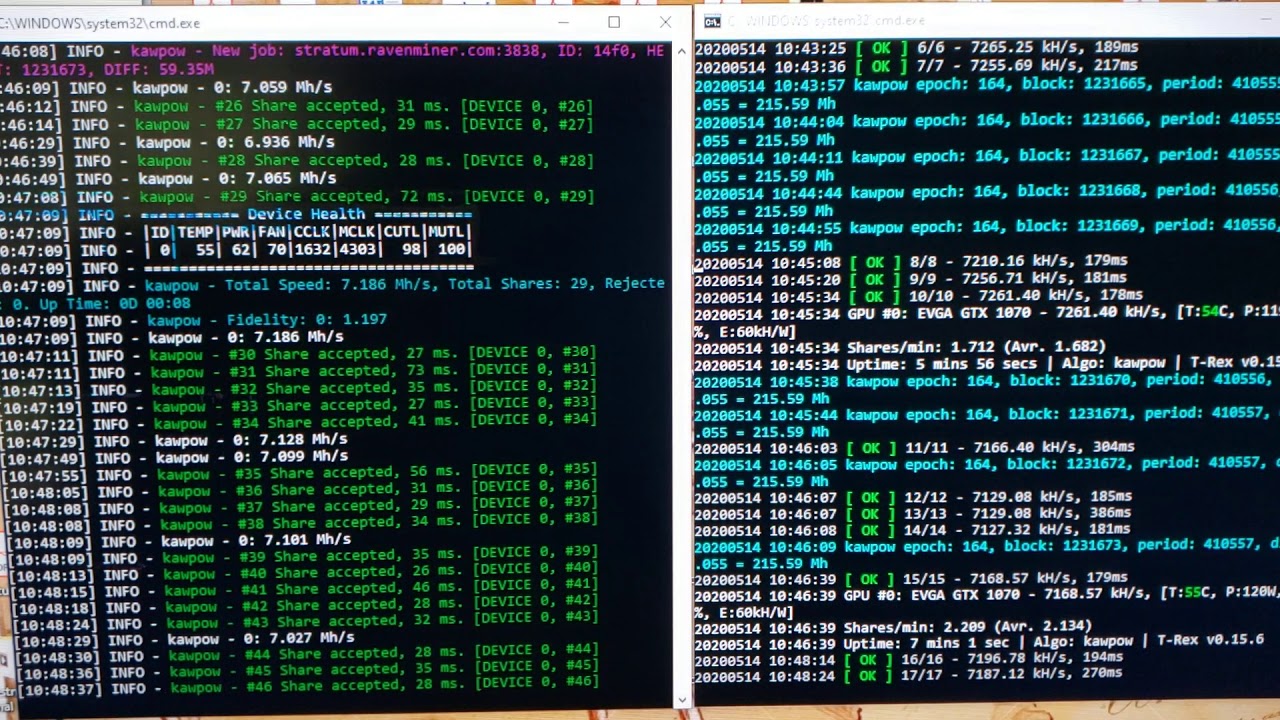This screenshot has height=720, width=1280.
Task: Click '8/8 - 7210.16 kH/s, 179ms' line
Action: coord(911,262)
